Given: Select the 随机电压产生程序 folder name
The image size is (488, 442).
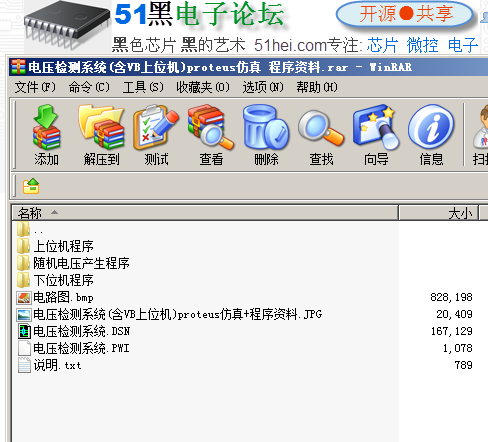Looking at the screenshot, I should coord(81,263).
